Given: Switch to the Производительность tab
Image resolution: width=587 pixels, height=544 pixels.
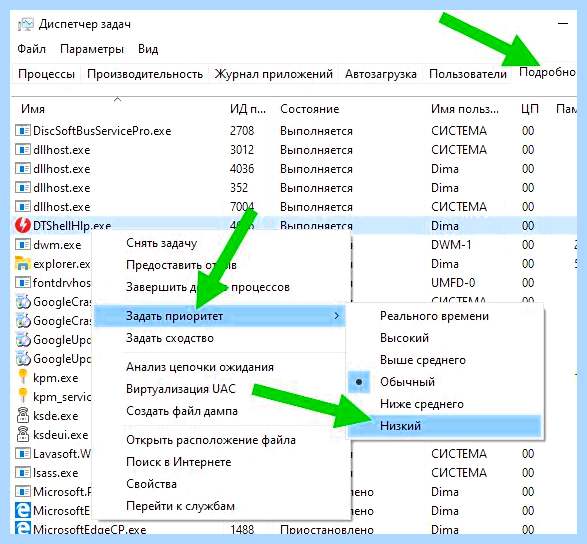Looking at the screenshot, I should click(x=145, y=74).
